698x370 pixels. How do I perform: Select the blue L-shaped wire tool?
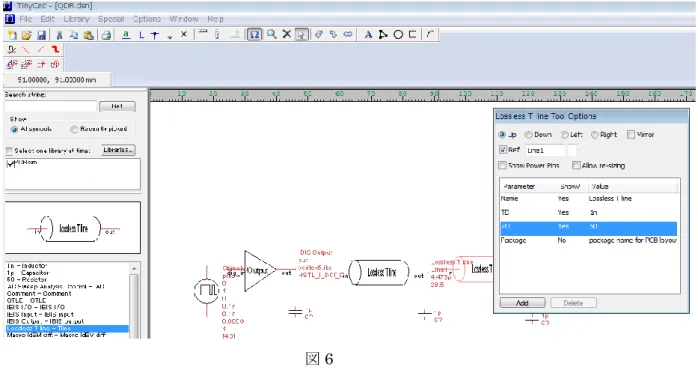[141, 35]
